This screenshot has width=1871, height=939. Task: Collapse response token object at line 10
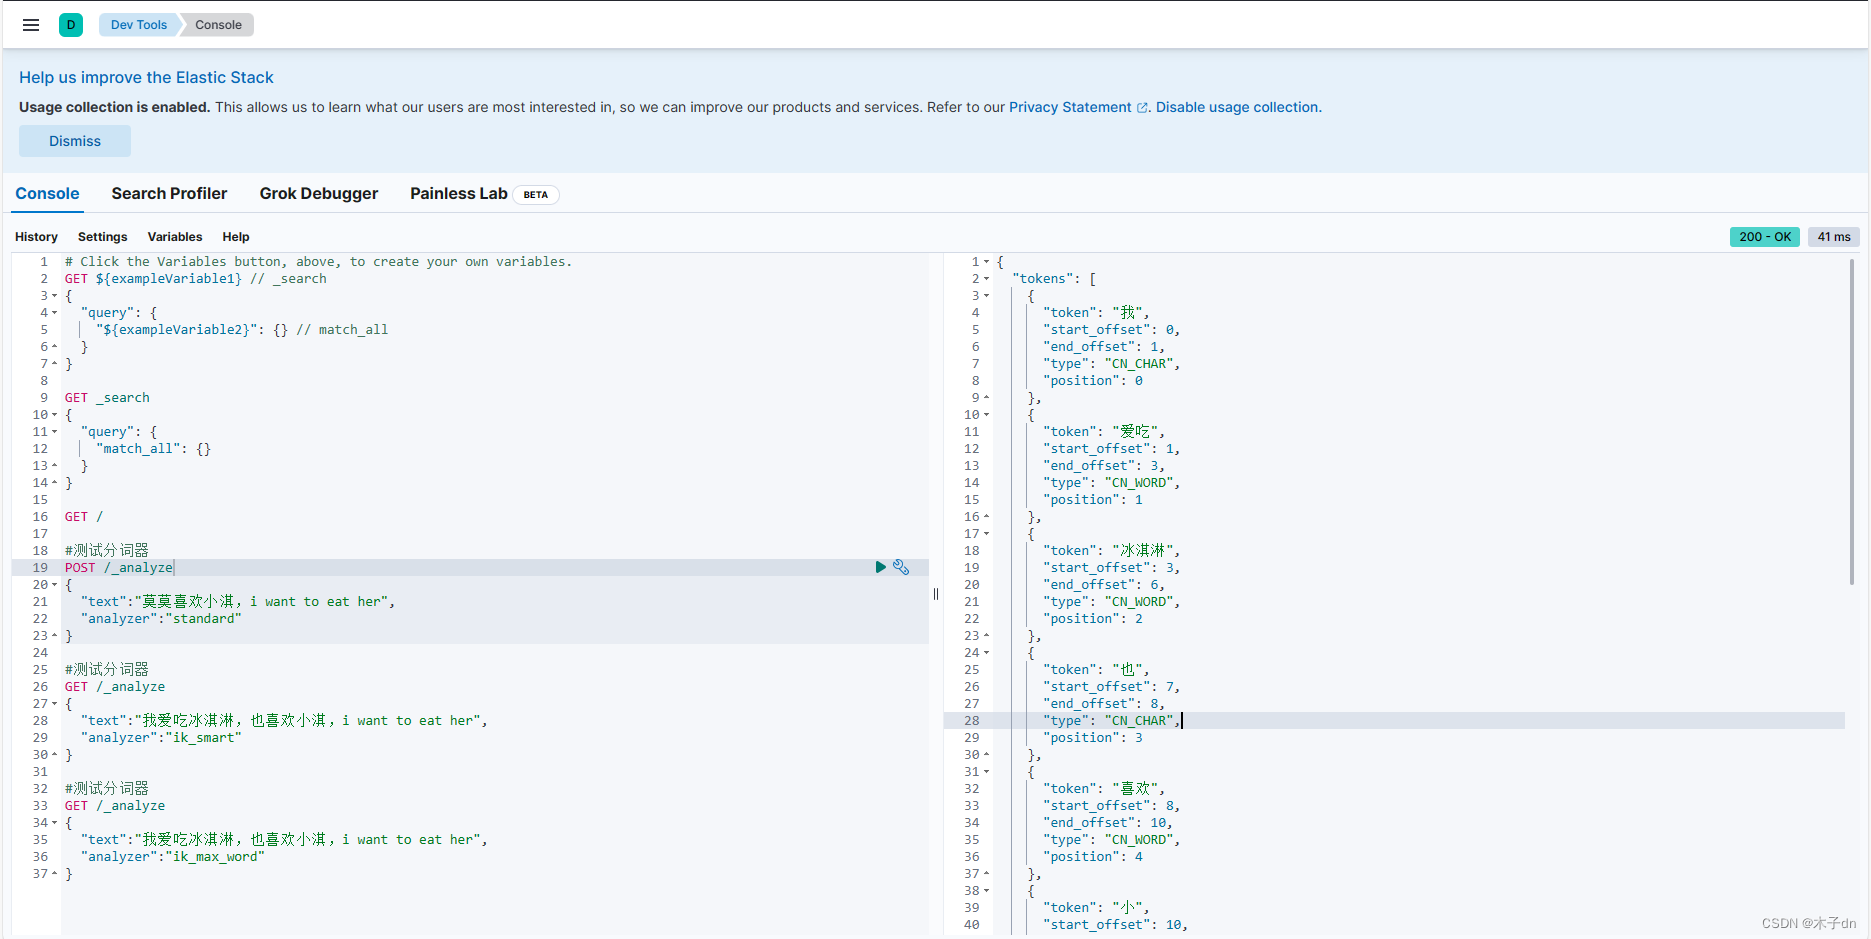click(986, 415)
